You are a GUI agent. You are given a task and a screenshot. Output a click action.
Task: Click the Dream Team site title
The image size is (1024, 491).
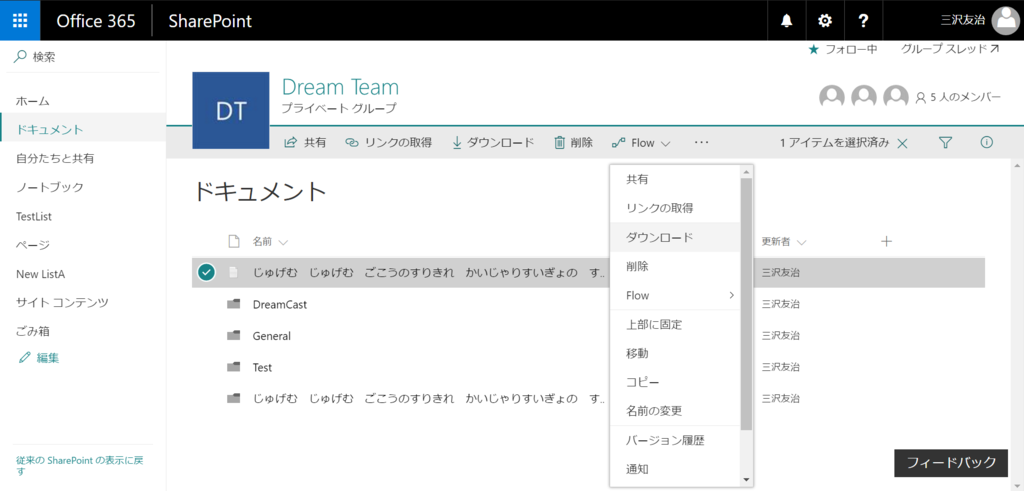point(340,87)
